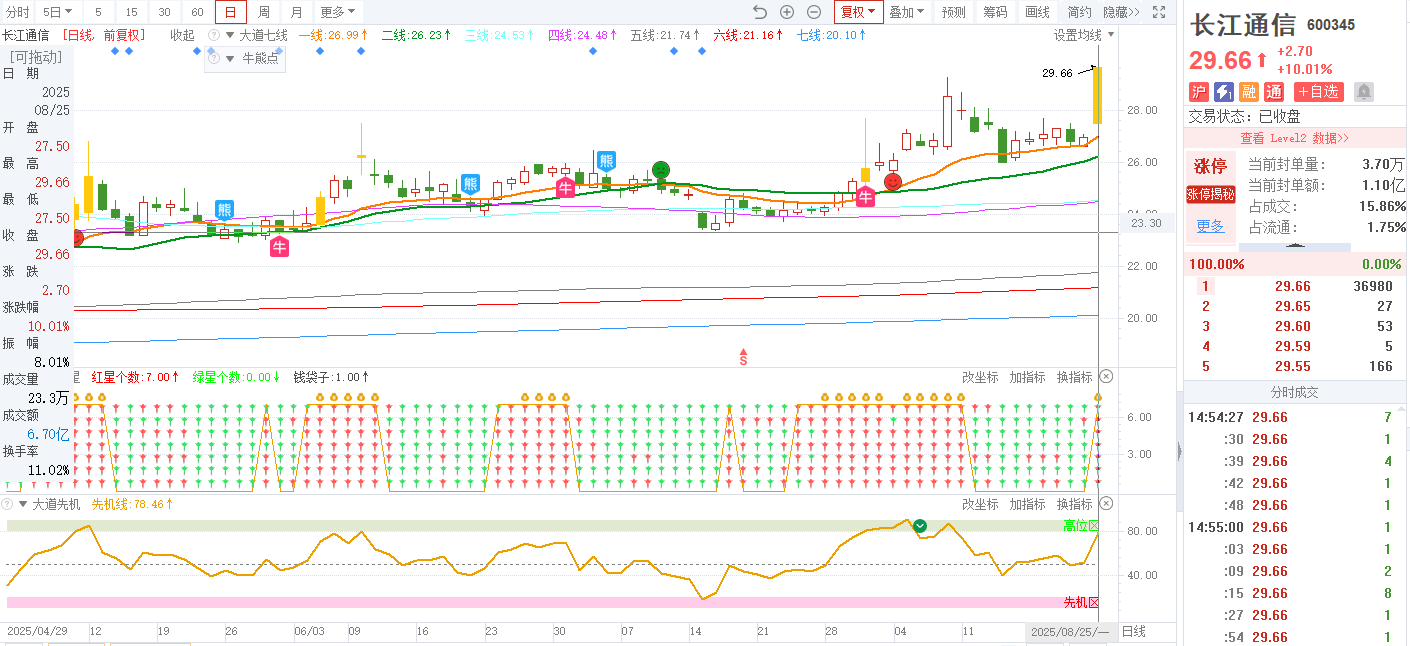Collapse the side data with 收起
The image size is (1410, 646).
182,35
